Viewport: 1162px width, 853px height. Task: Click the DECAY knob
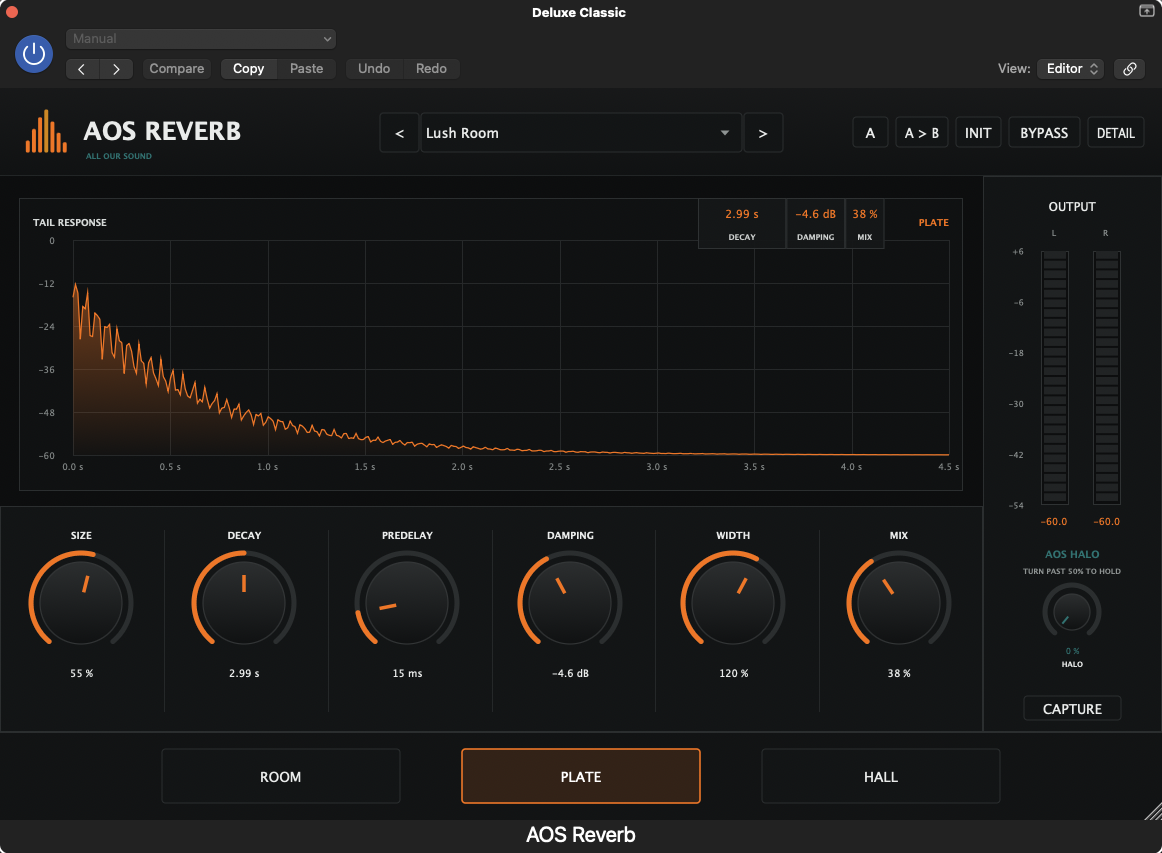244,602
